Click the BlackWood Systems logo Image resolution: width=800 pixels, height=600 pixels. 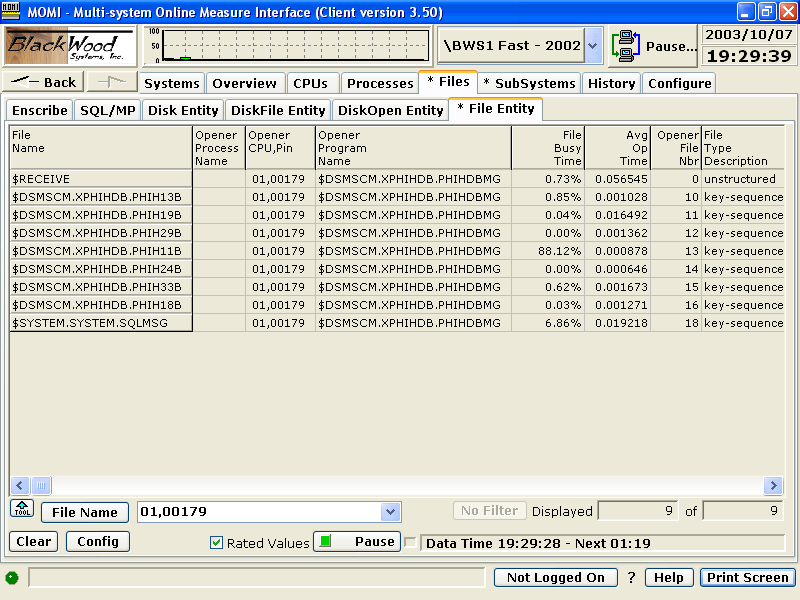coord(70,46)
